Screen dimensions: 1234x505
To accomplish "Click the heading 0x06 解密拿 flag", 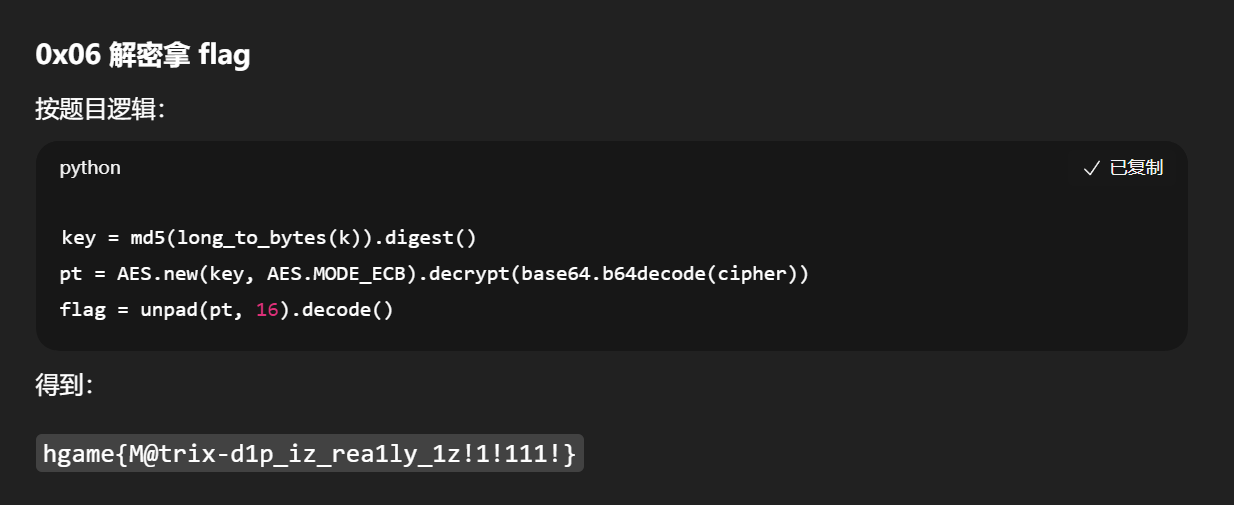I will tap(143, 55).
